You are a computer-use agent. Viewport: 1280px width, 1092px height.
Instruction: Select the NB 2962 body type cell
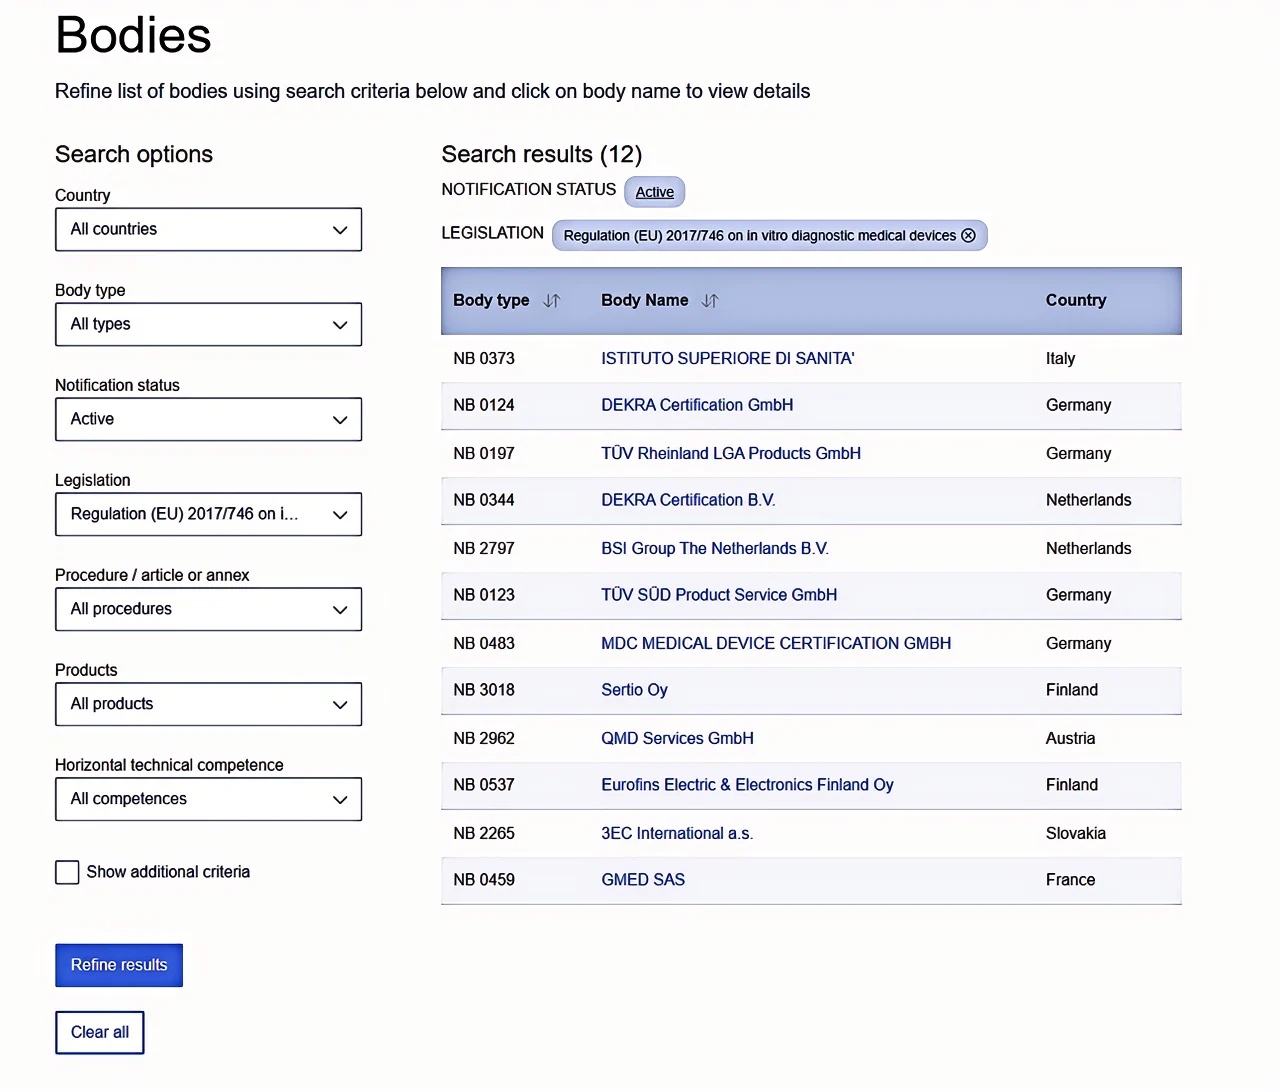[x=484, y=738]
